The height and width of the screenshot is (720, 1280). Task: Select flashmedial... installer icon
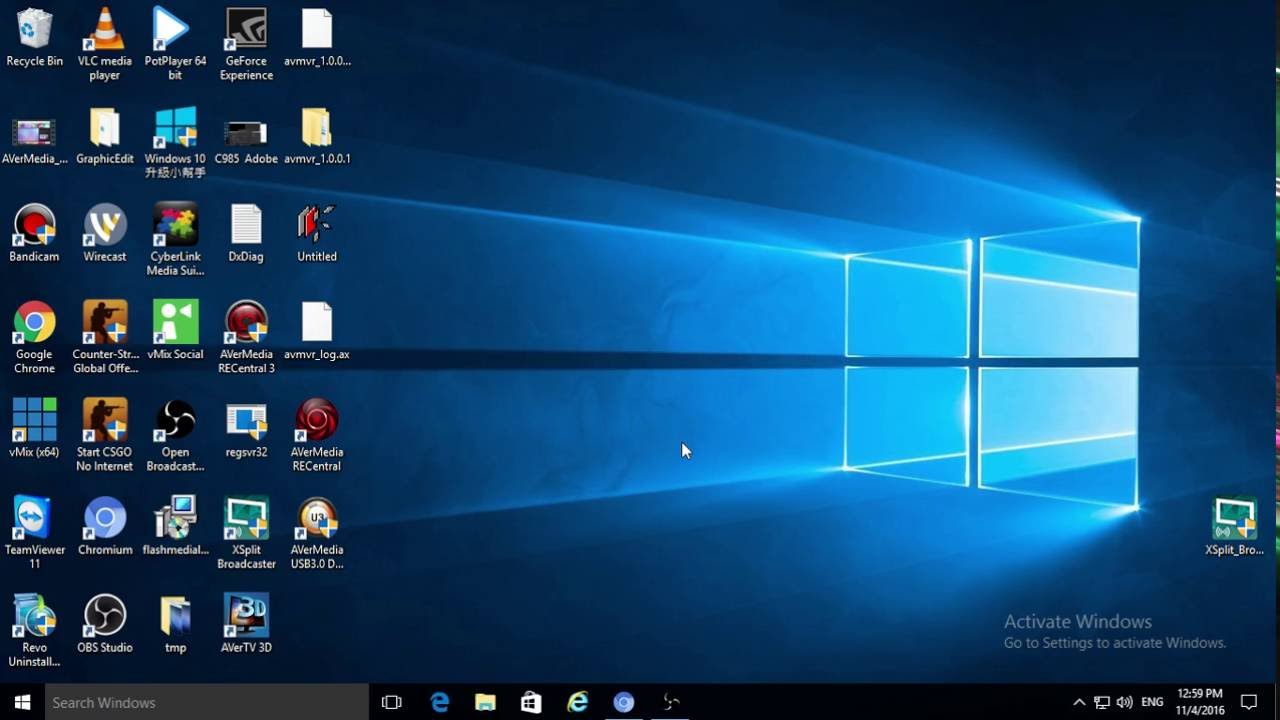(x=175, y=526)
